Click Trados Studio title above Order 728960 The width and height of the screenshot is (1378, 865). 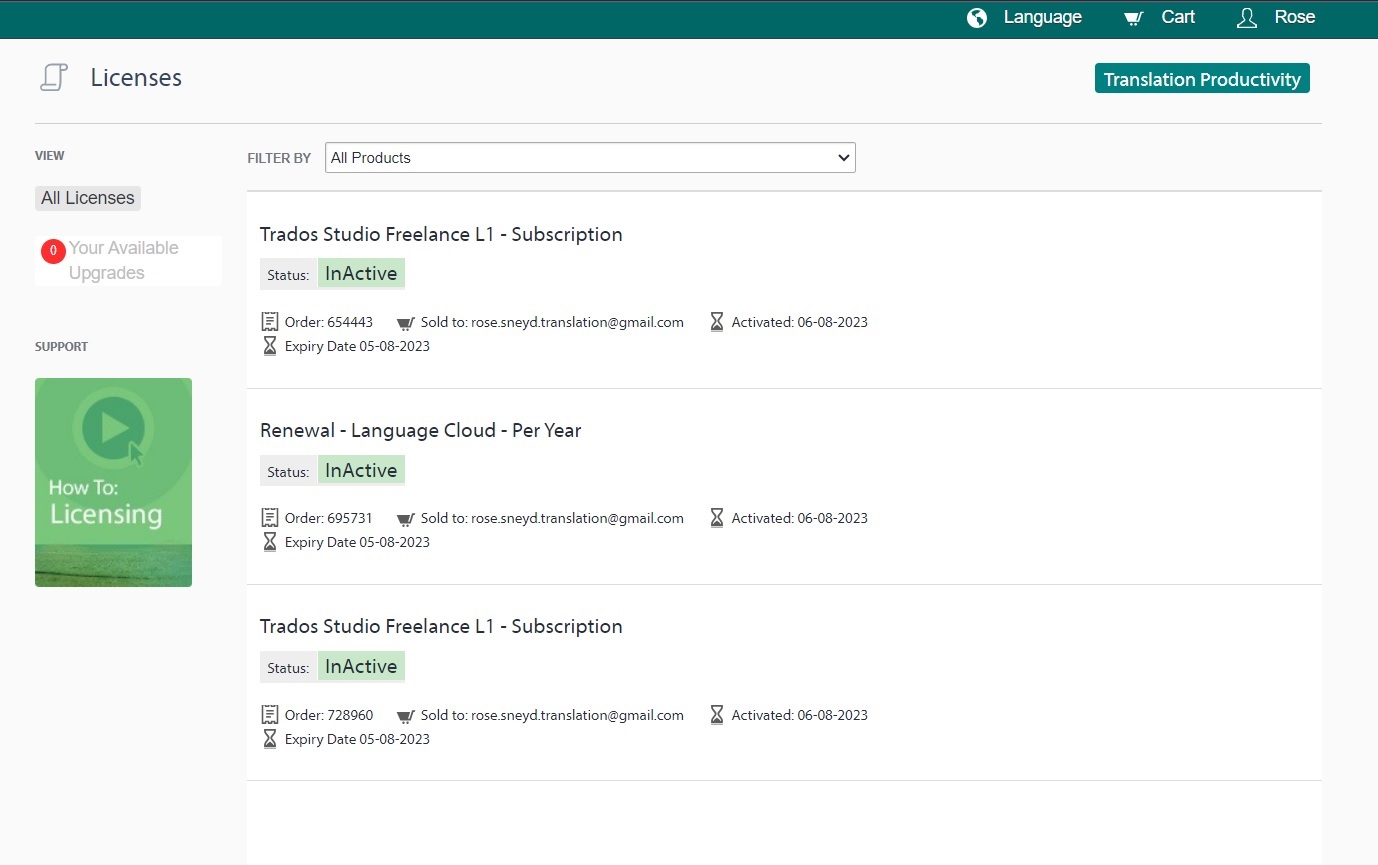click(x=441, y=626)
